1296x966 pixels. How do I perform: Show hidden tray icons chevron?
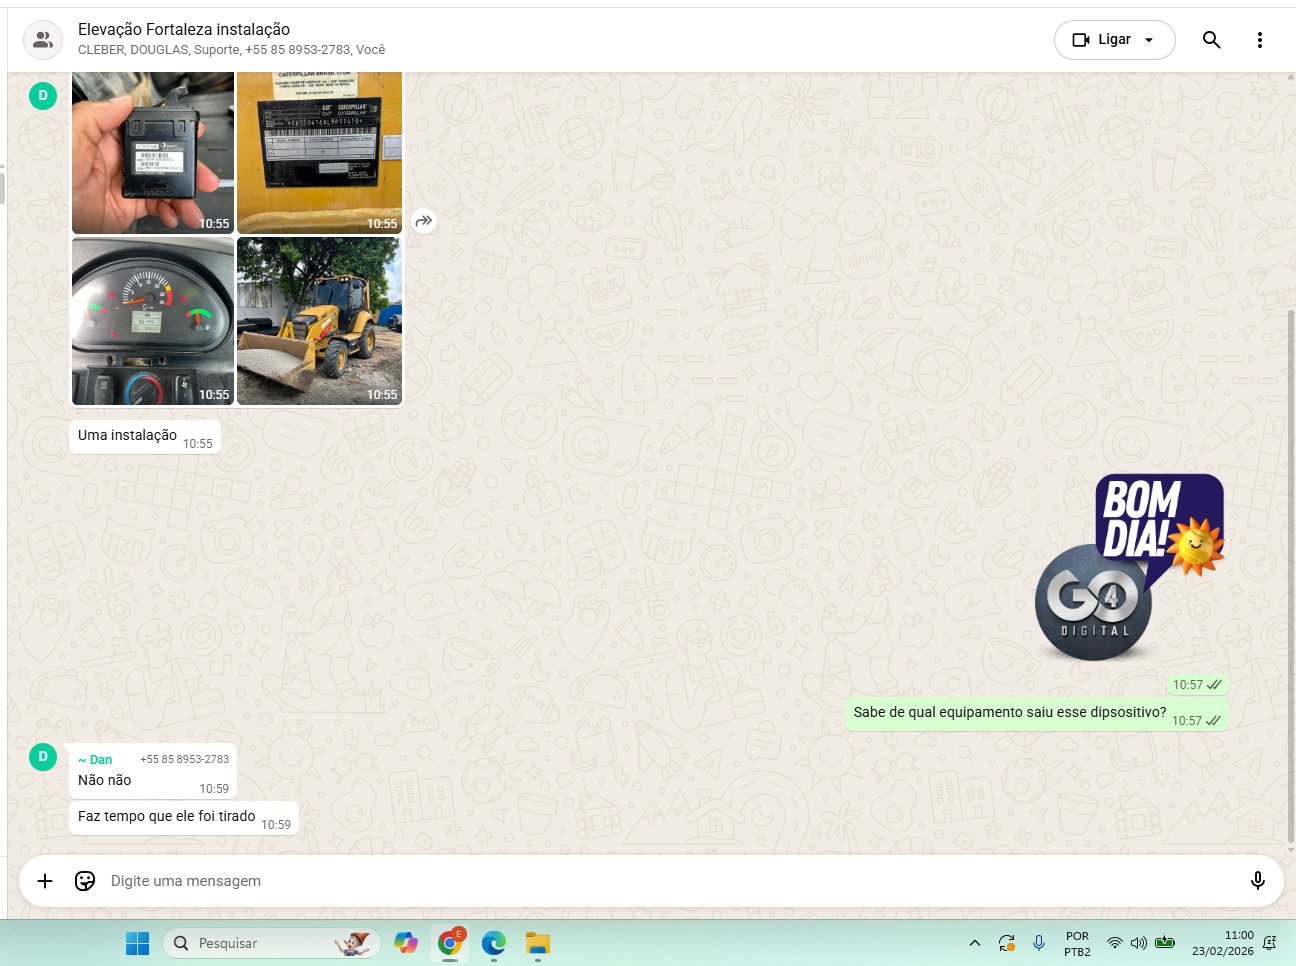click(975, 943)
